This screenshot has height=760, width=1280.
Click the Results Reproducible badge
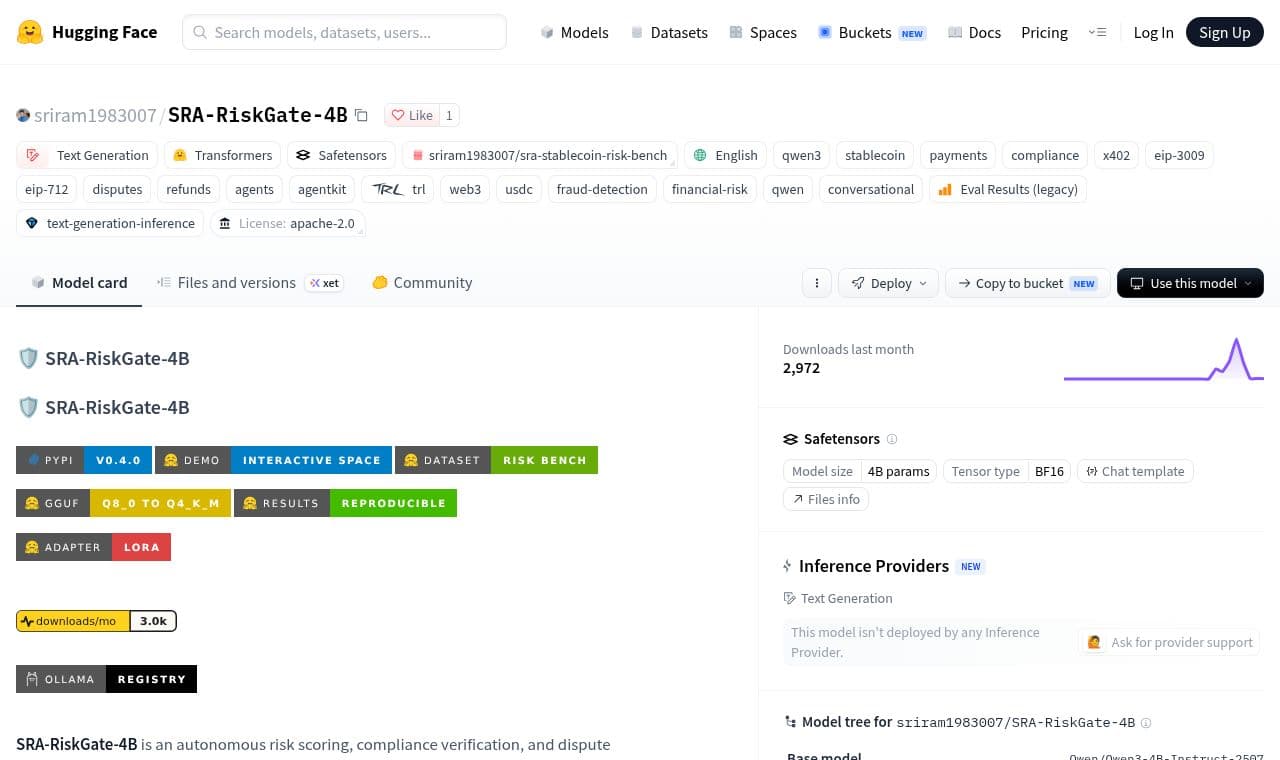coord(345,503)
